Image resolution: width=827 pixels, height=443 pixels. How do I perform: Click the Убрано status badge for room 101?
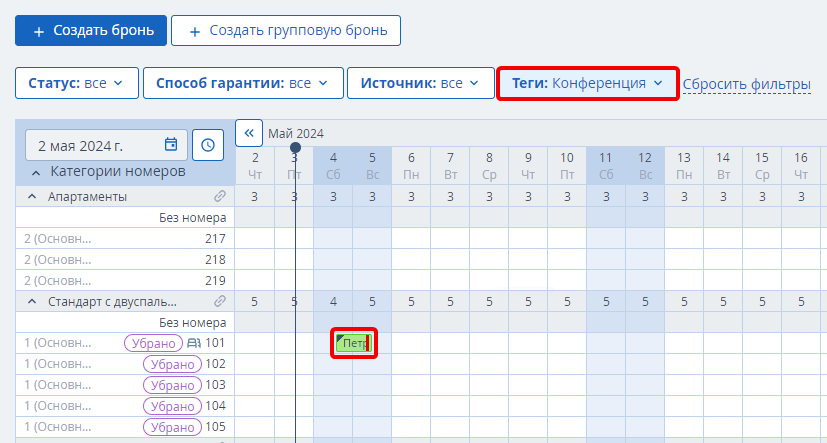pyautogui.click(x=153, y=343)
